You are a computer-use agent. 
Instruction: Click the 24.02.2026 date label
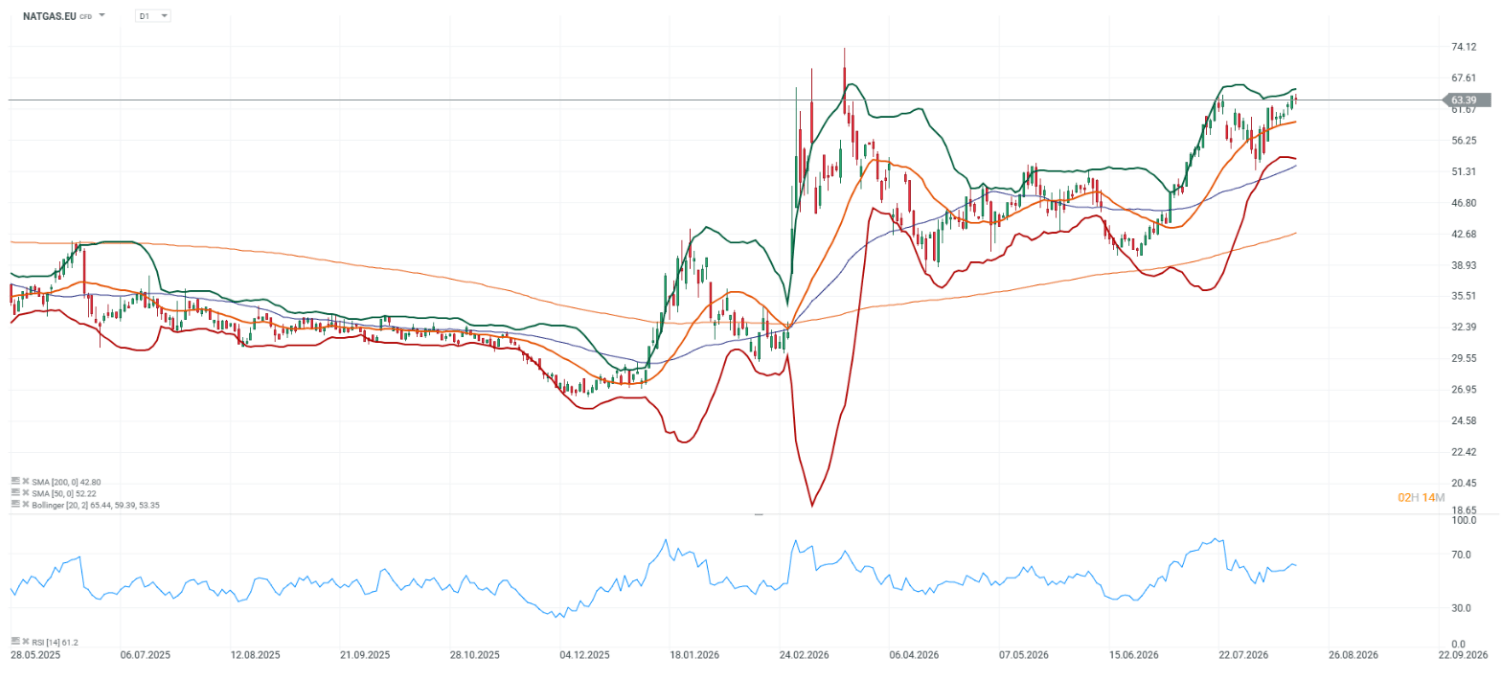pyautogui.click(x=803, y=655)
